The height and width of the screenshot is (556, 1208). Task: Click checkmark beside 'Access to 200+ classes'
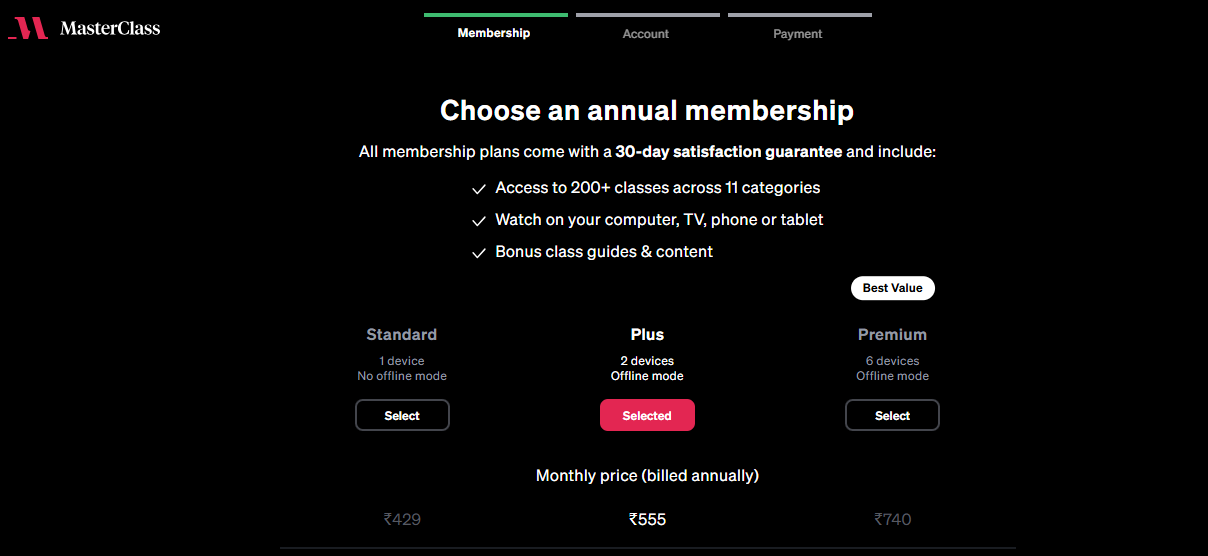[479, 189]
